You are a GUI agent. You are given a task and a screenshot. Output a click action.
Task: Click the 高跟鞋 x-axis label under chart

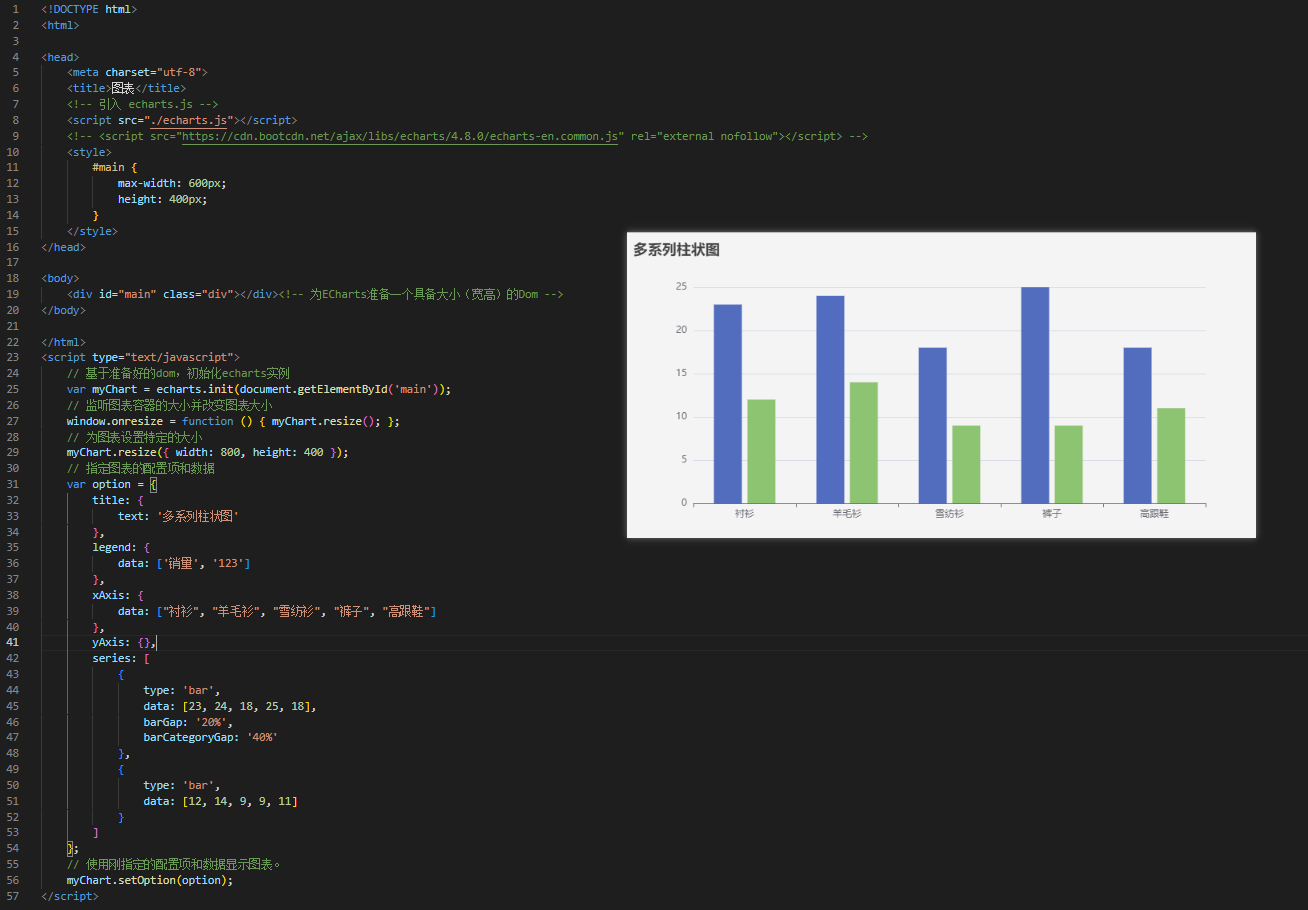coord(1154,513)
